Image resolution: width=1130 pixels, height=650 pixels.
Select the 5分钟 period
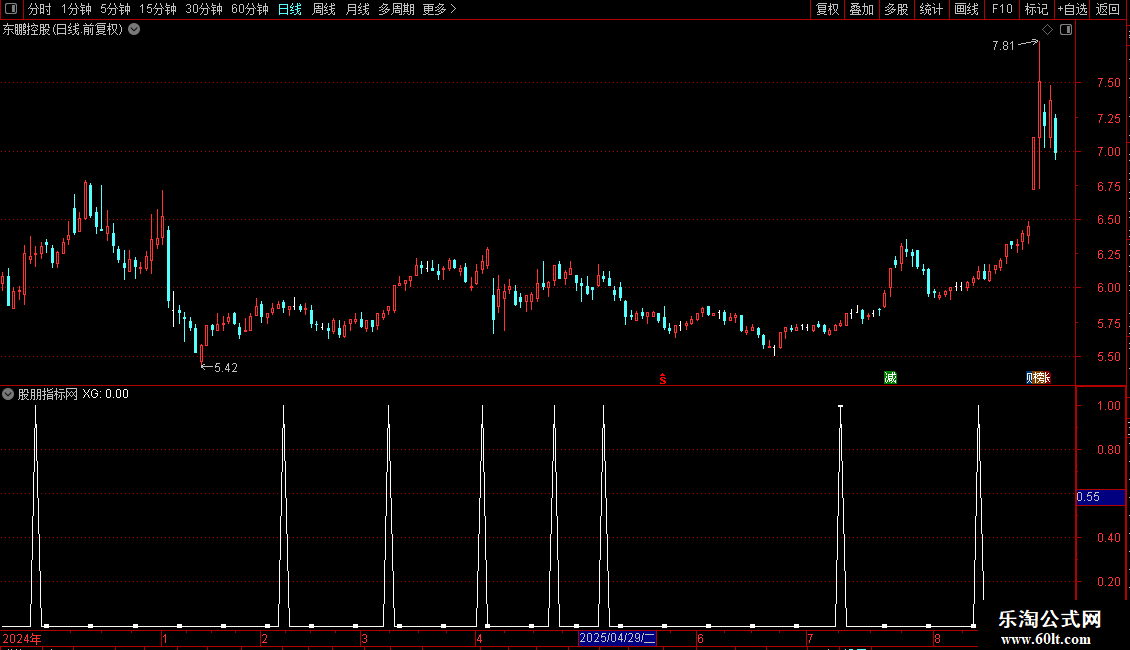click(115, 9)
